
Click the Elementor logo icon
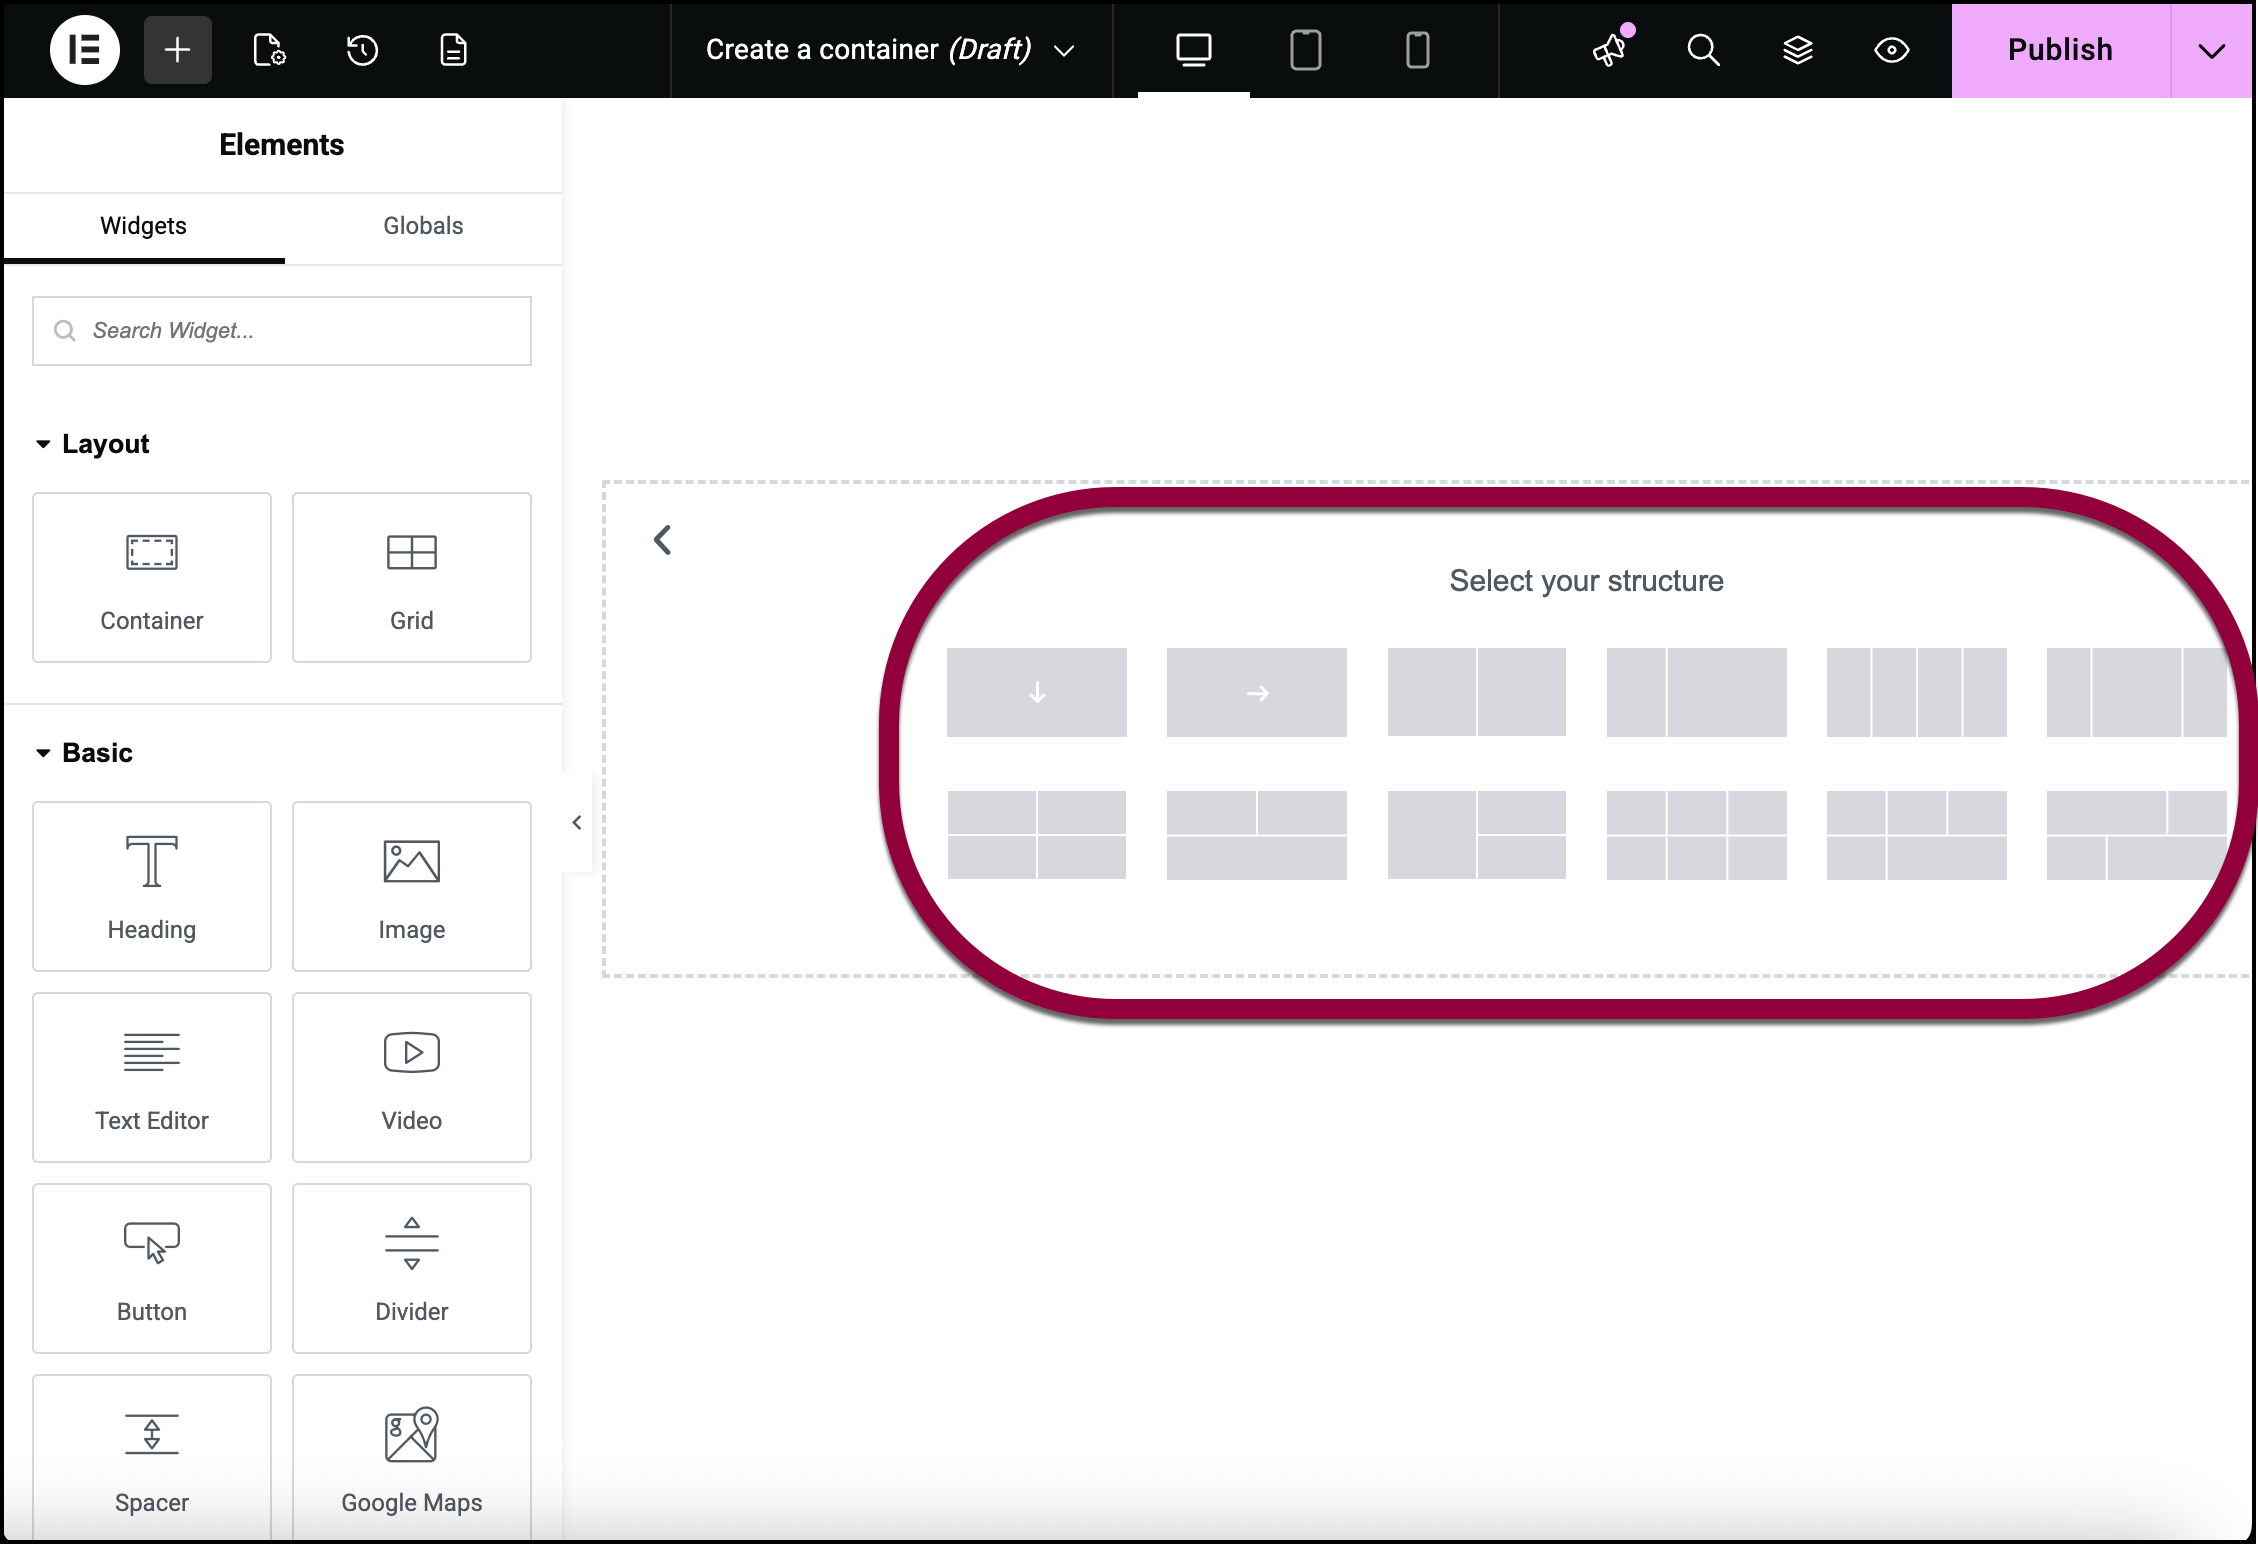tap(85, 50)
